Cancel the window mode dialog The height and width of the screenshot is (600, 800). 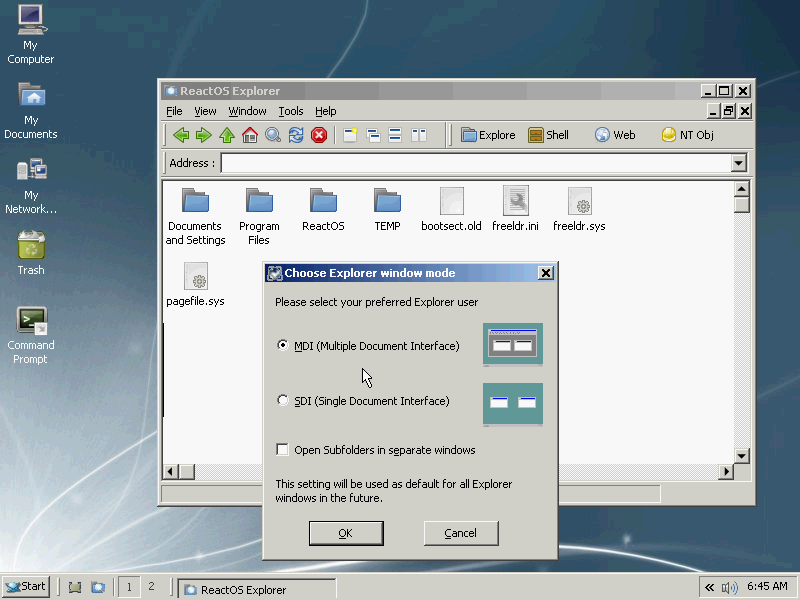click(x=461, y=533)
